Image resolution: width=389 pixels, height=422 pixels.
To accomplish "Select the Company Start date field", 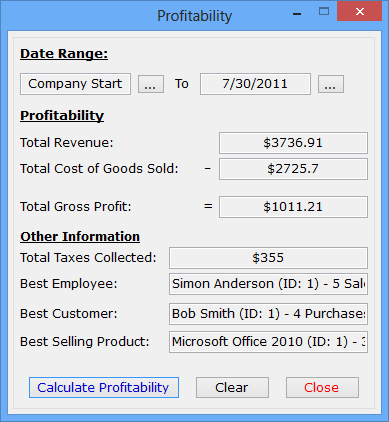I will [x=75, y=84].
